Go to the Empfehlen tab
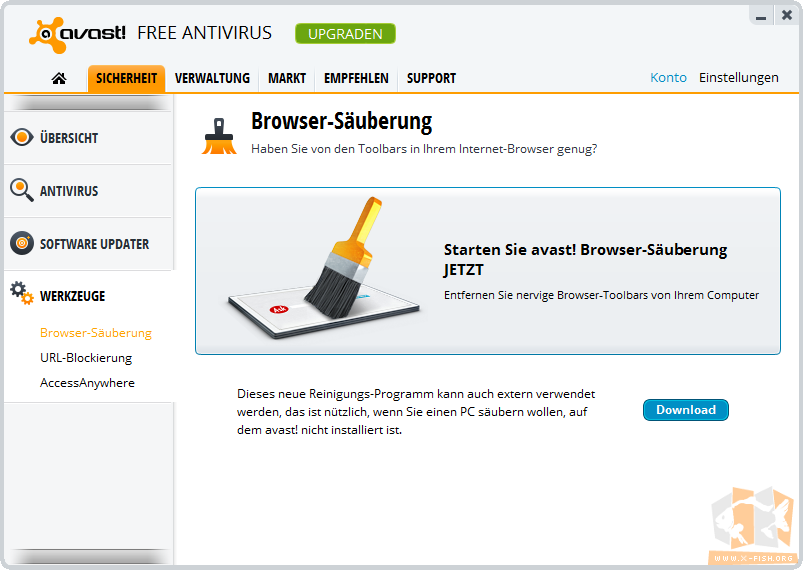 tap(356, 78)
